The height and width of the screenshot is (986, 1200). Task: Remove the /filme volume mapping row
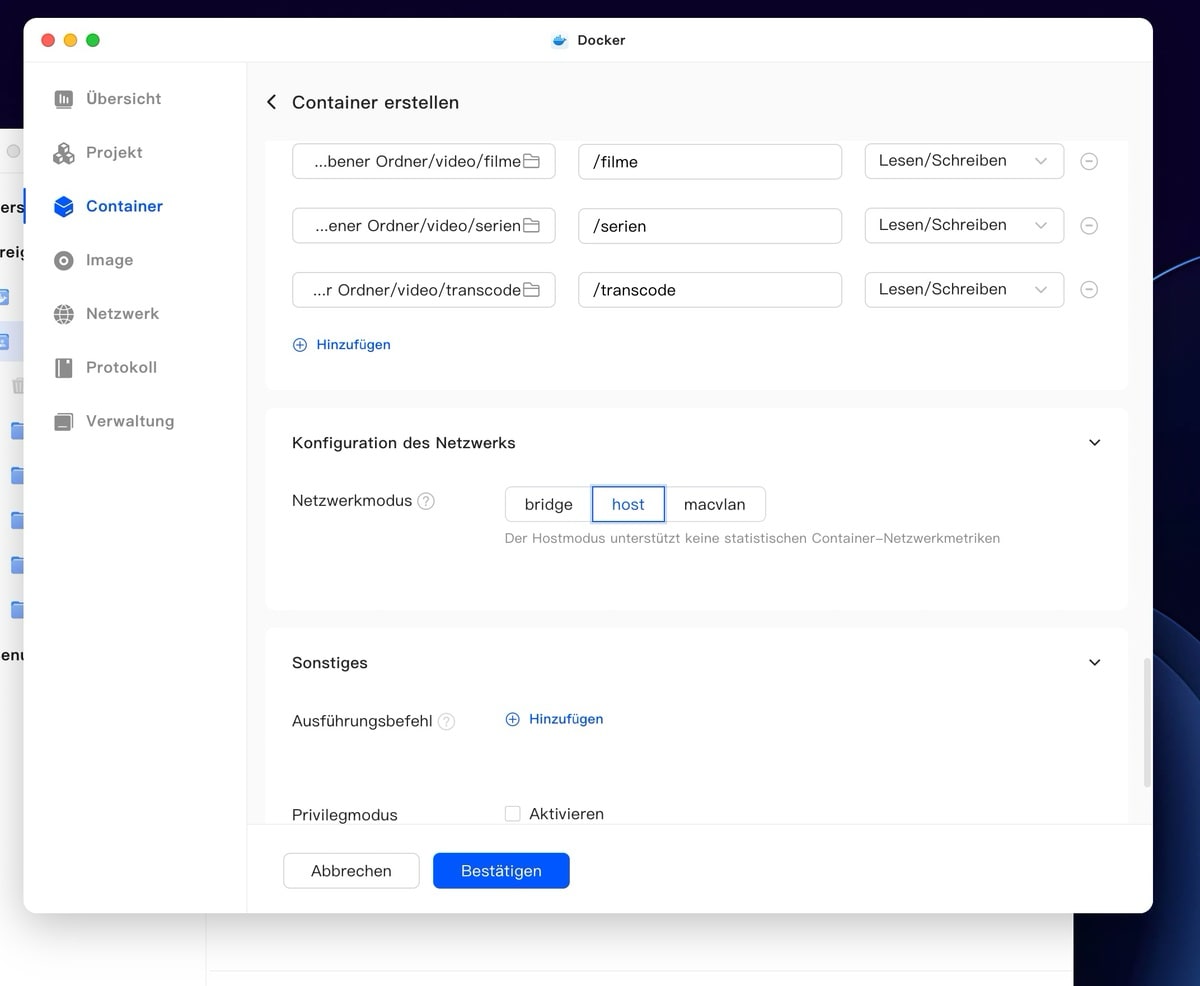coord(1090,161)
